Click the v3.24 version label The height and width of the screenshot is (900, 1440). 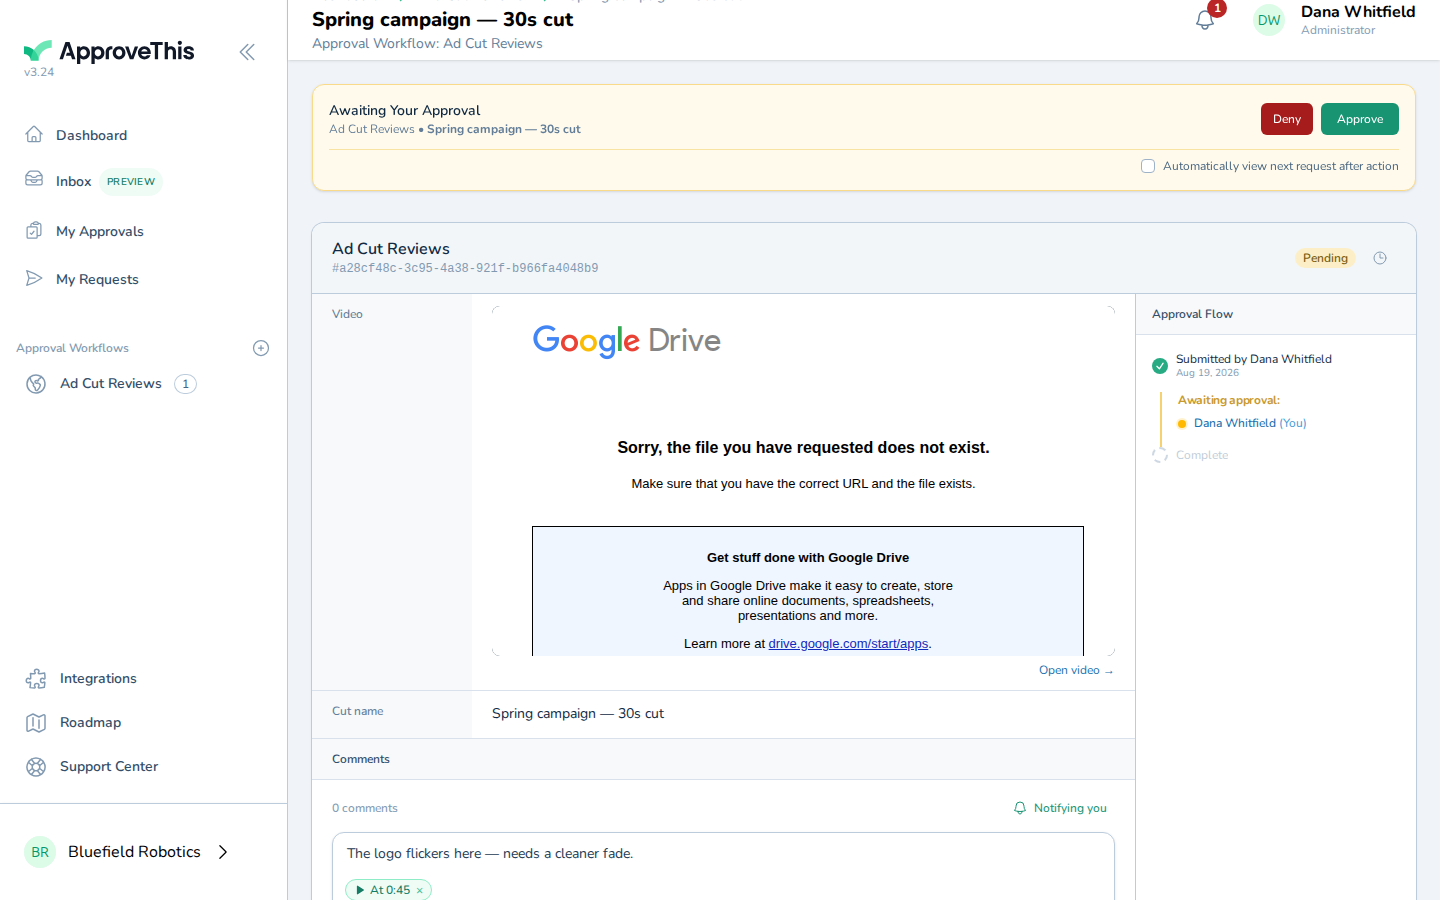[x=39, y=72]
